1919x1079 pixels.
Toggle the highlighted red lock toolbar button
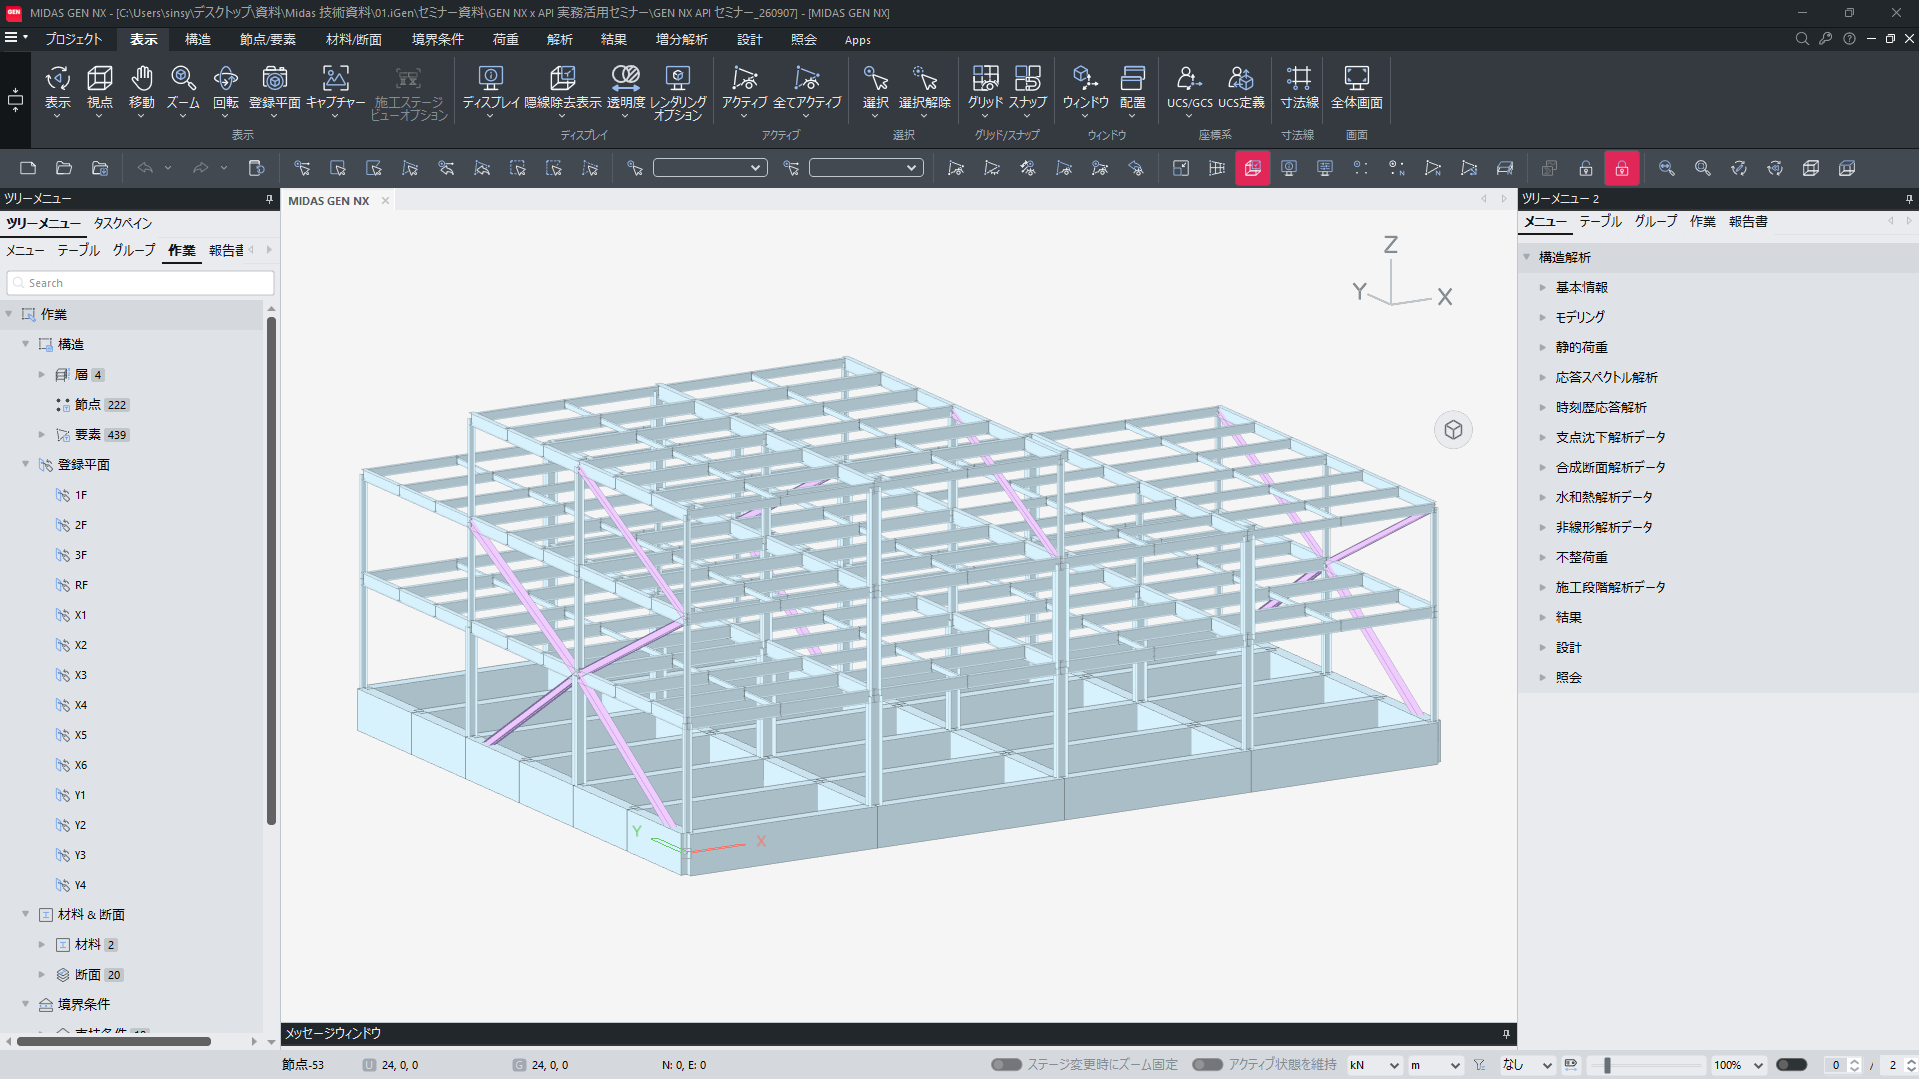[1621, 168]
